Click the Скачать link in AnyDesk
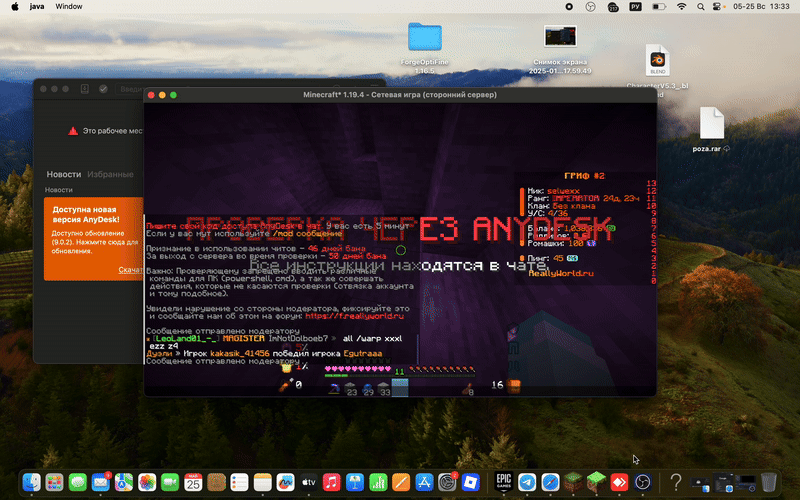800x500 pixels. (x=131, y=269)
